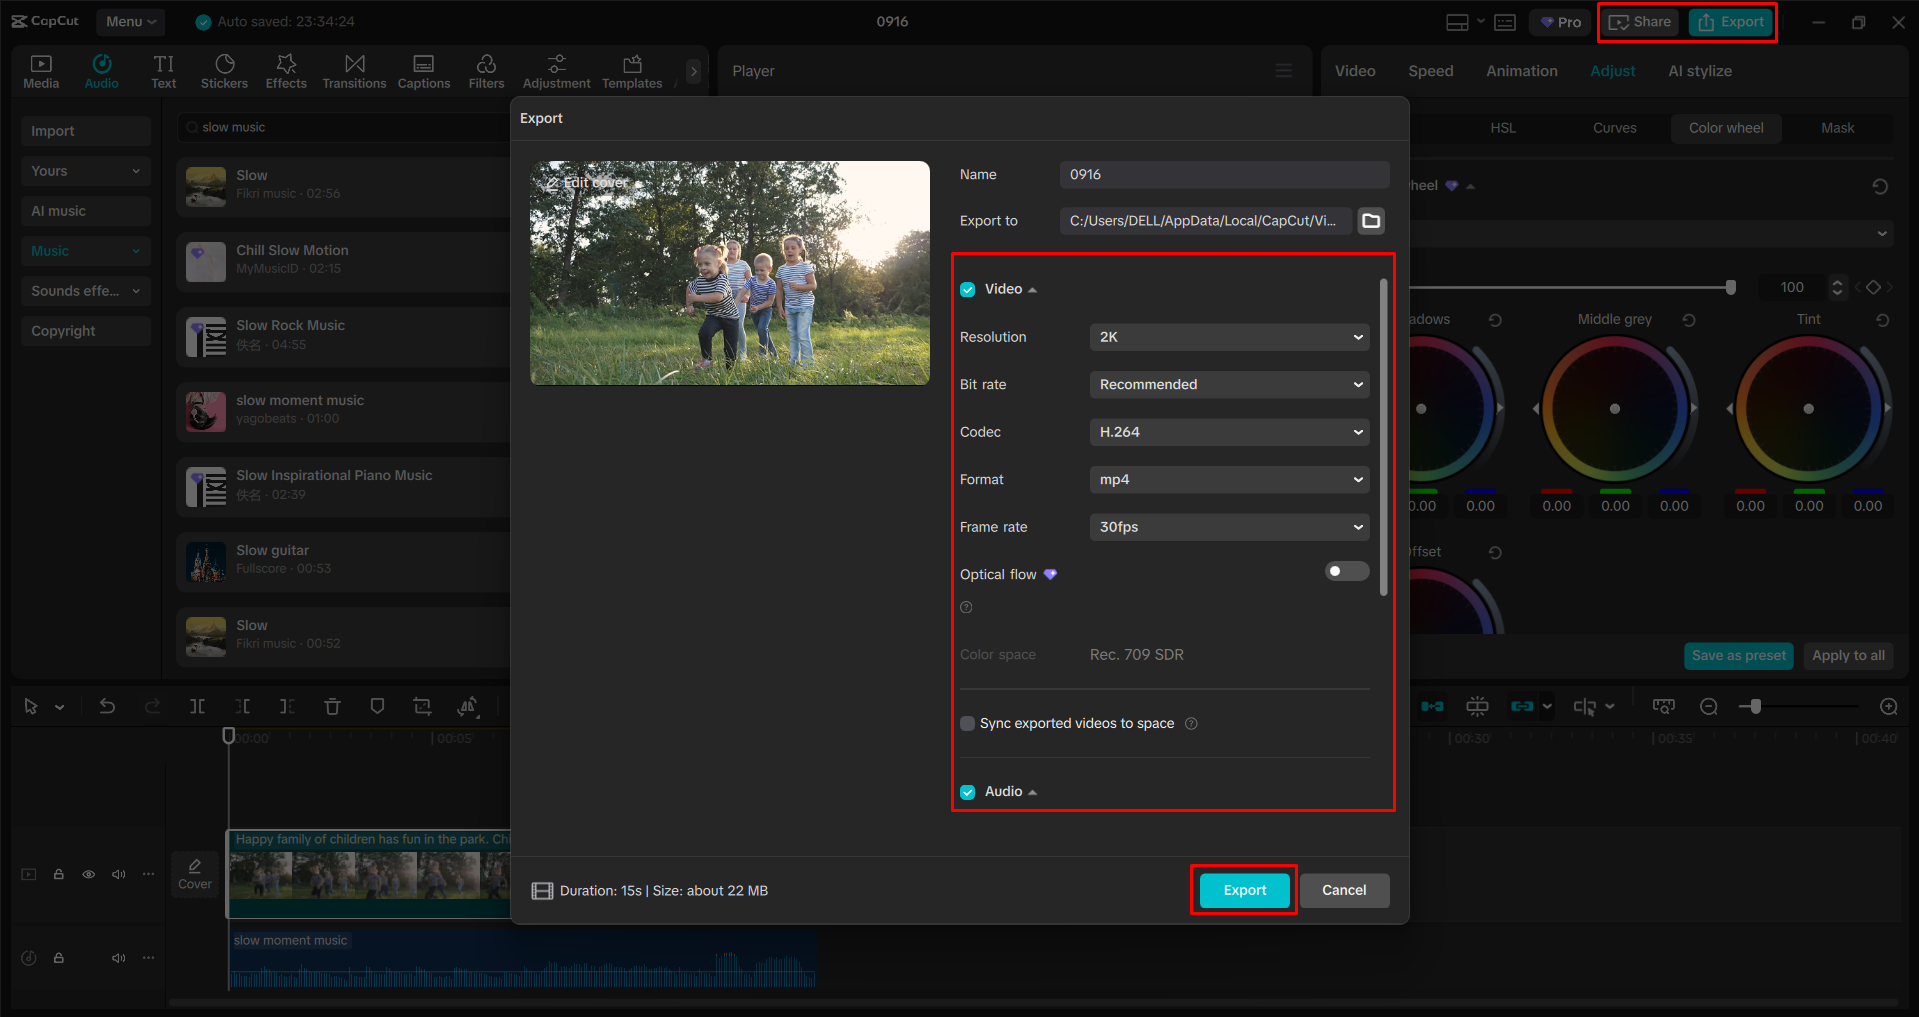Browse export folder with folder icon

(1371, 221)
